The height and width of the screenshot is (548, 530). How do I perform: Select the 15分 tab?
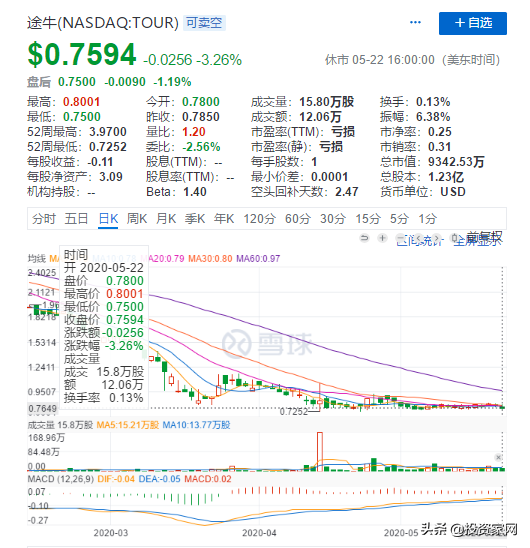tap(368, 219)
